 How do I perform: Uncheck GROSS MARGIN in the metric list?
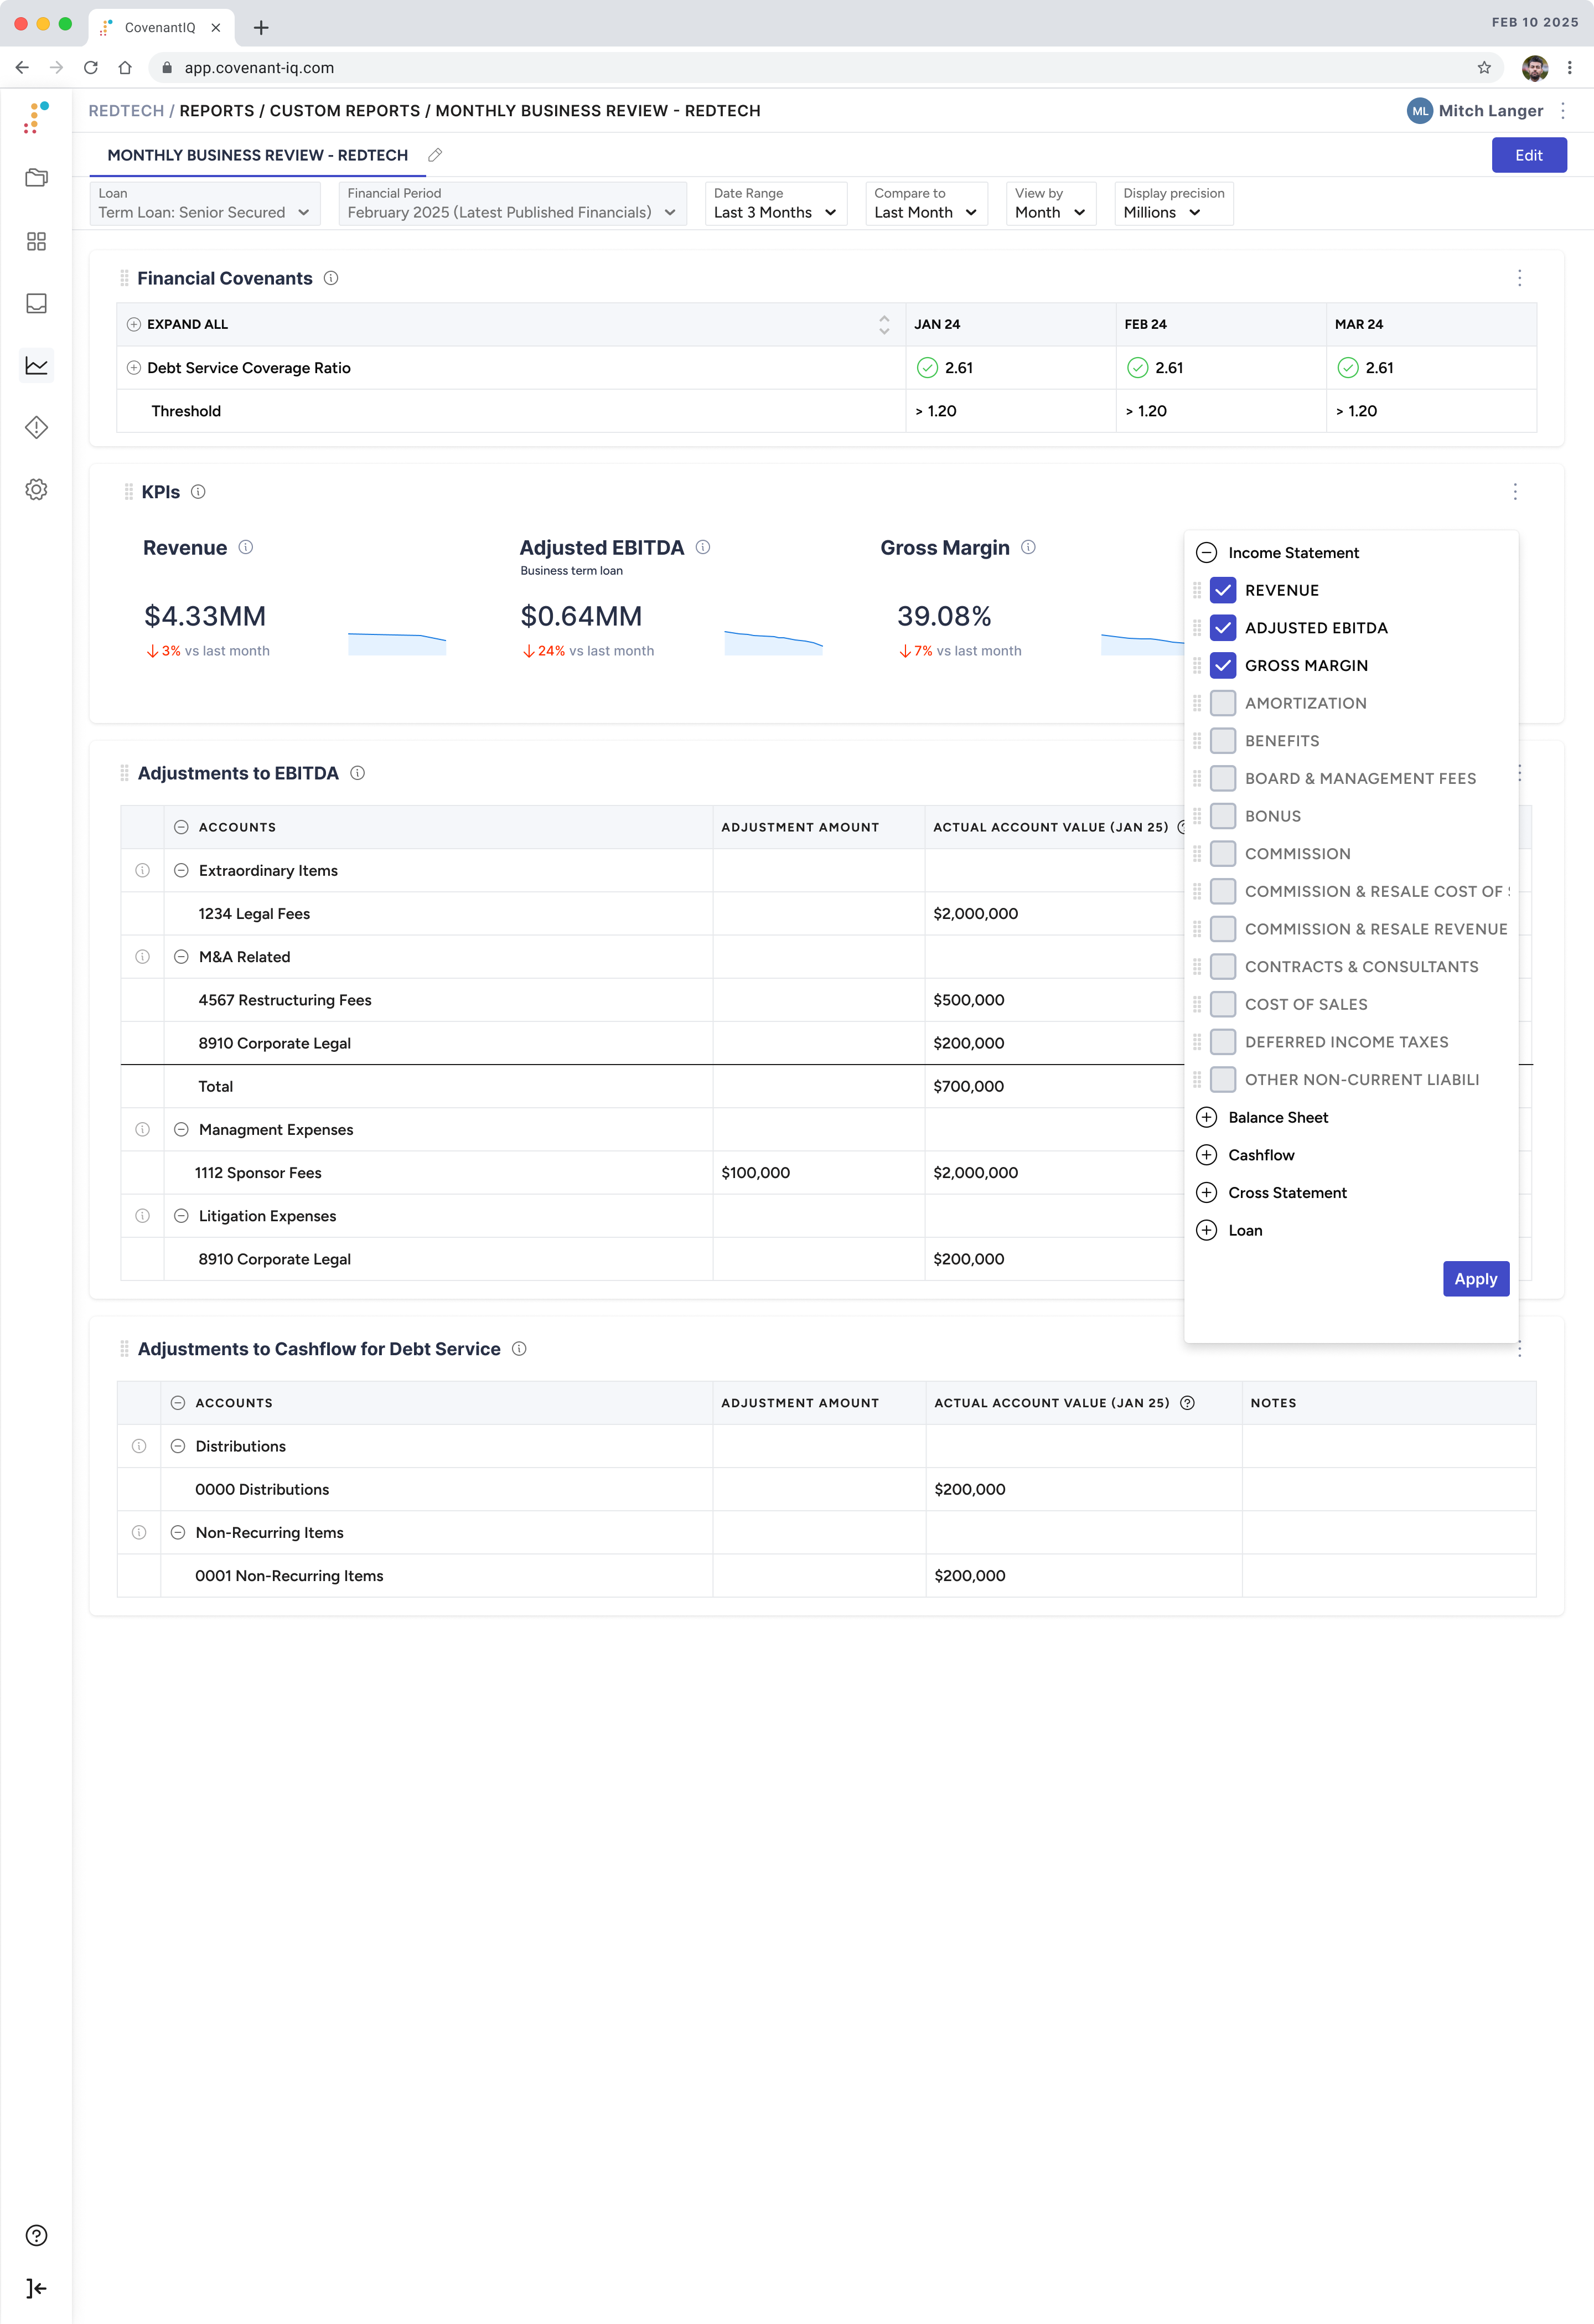click(x=1222, y=665)
